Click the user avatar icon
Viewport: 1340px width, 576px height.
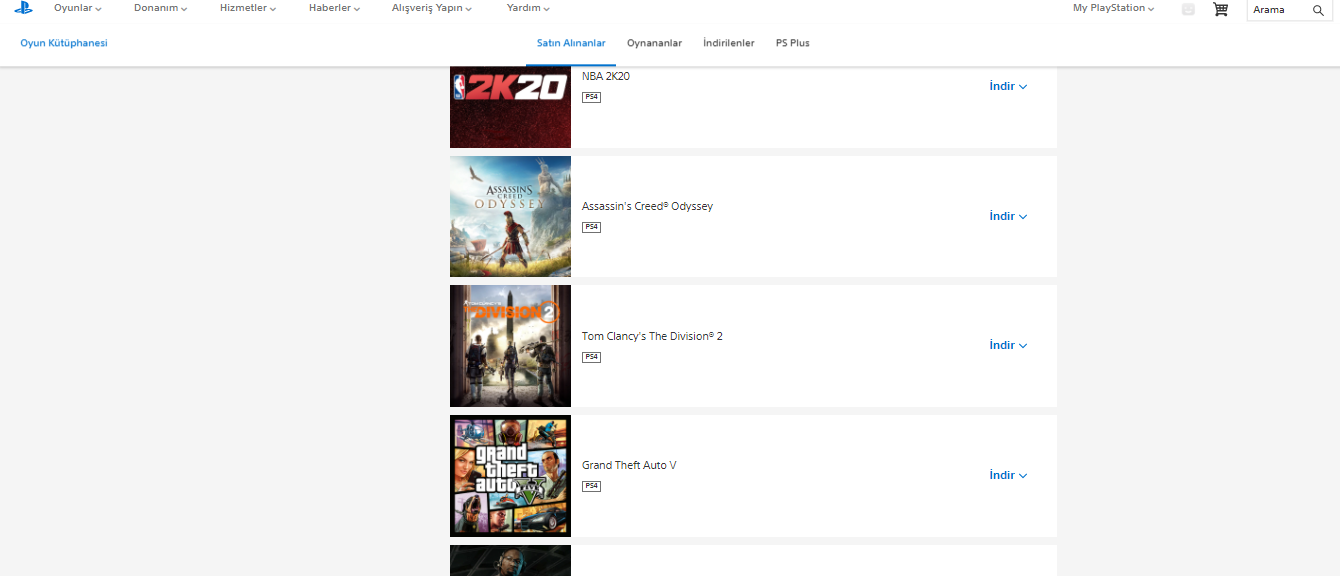[1188, 9]
